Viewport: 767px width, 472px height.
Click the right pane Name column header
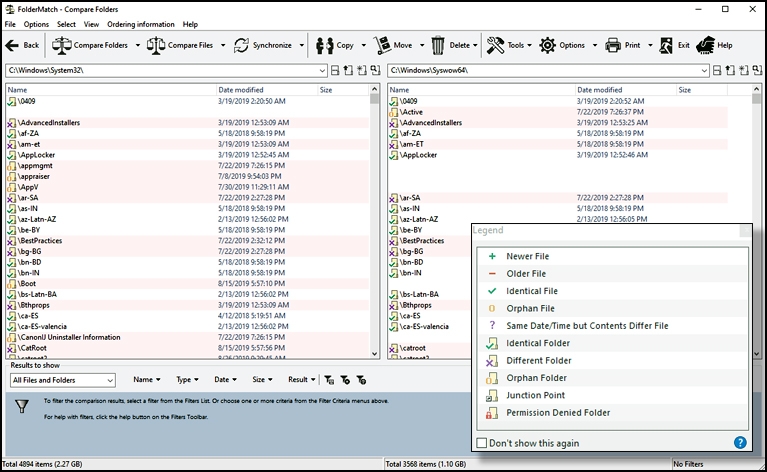click(400, 90)
